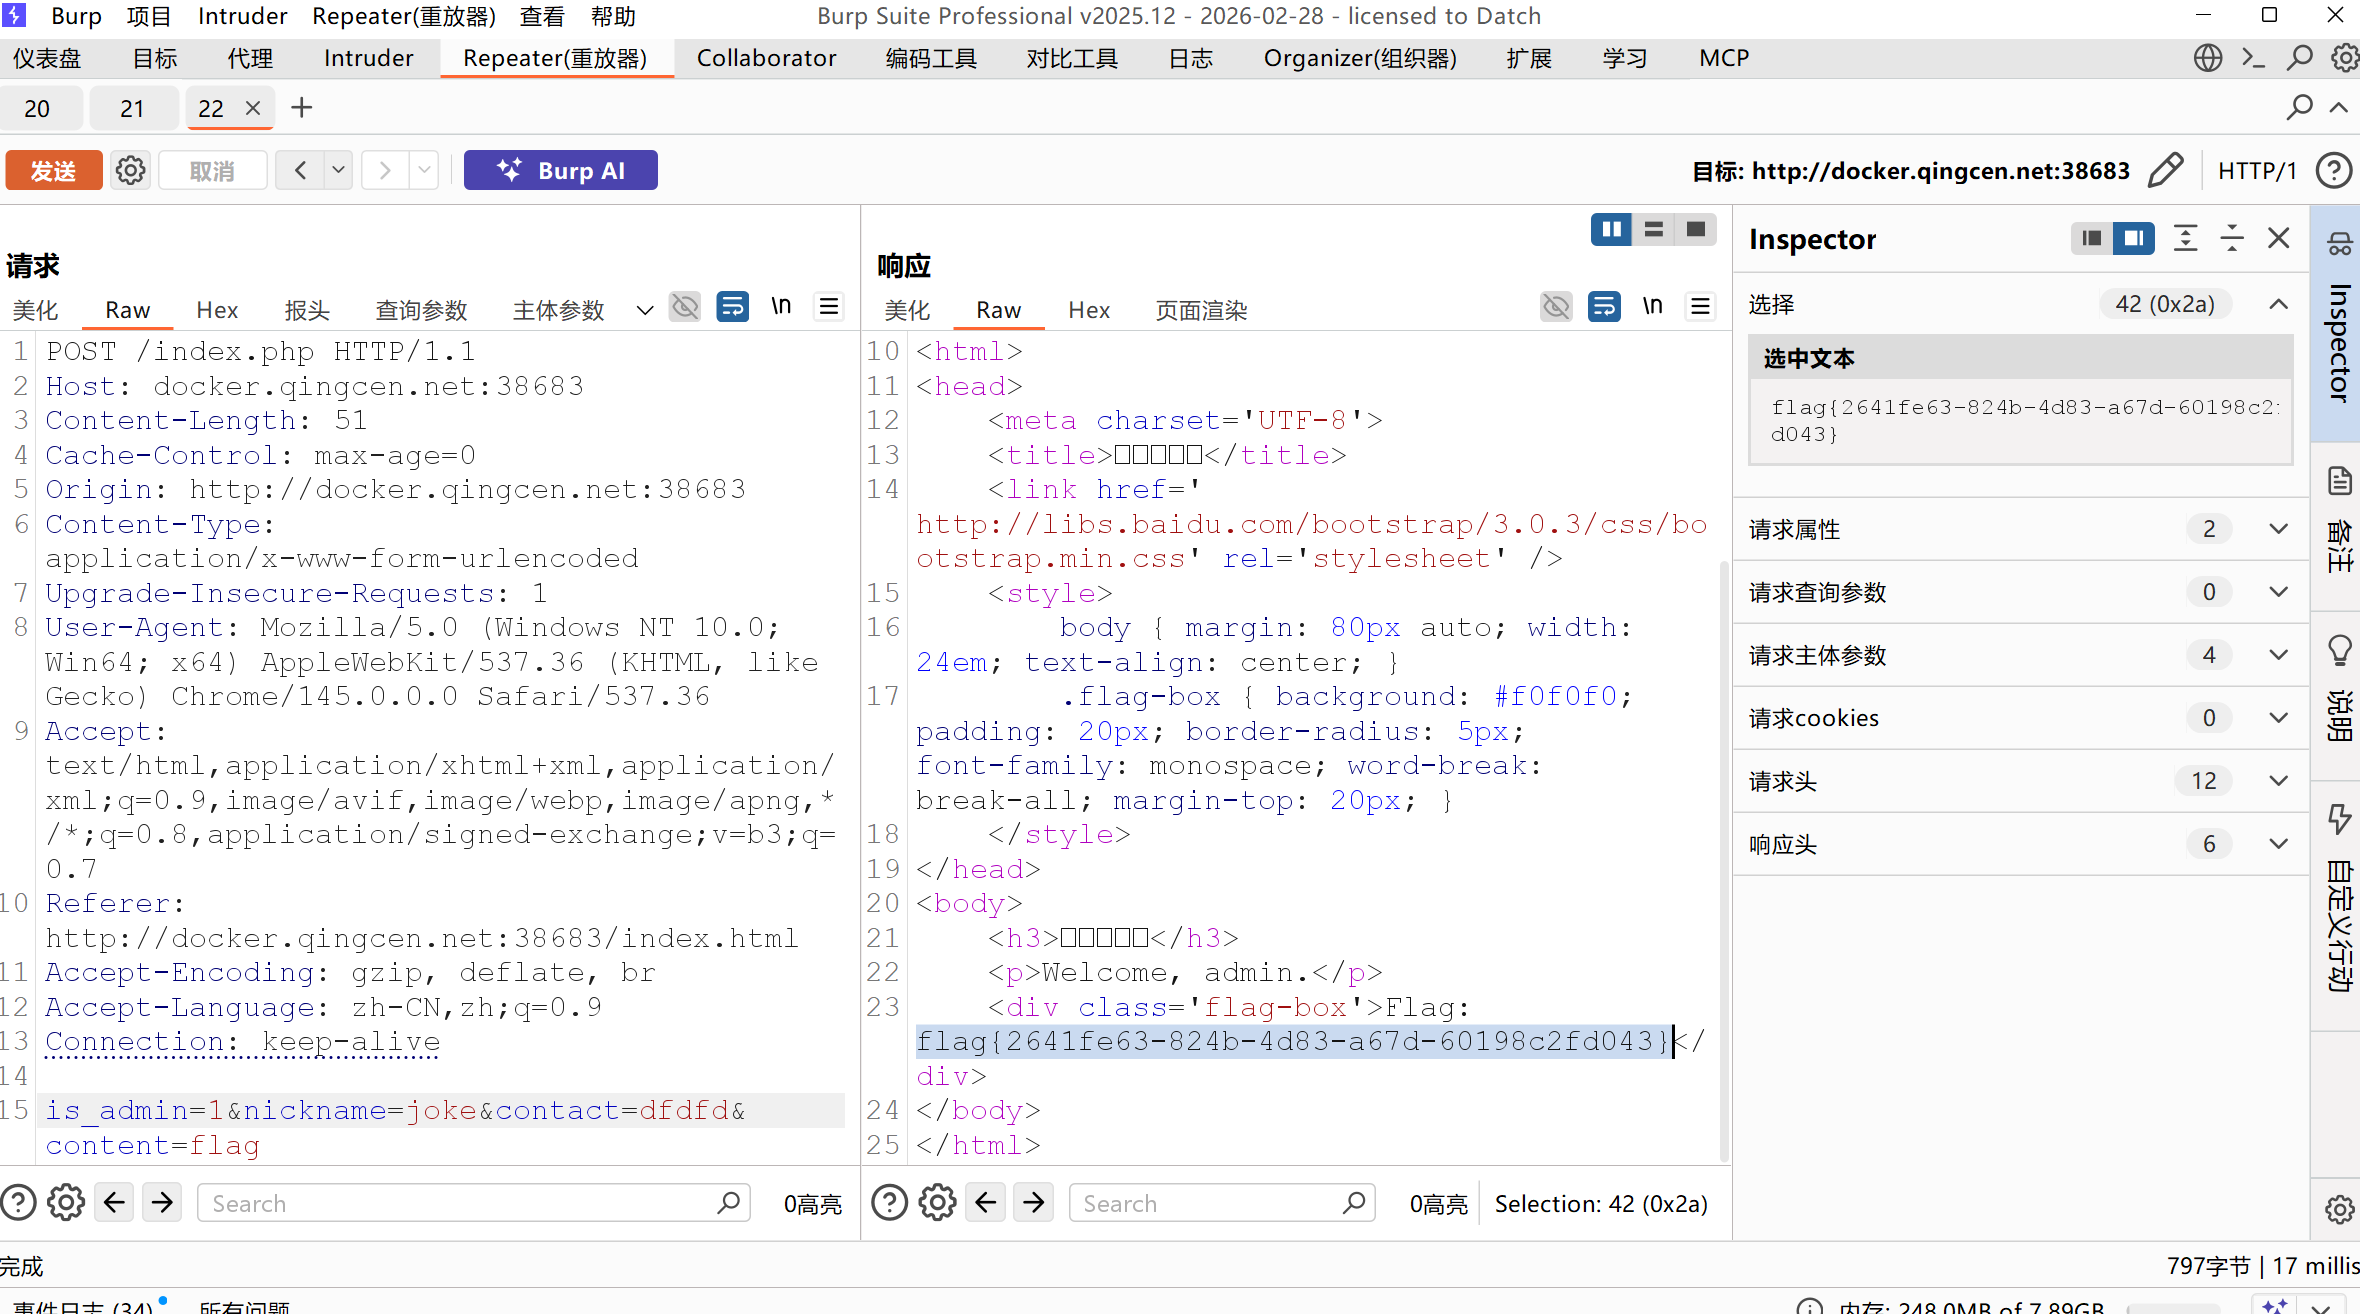Screen dimensions: 2360x1314
Task: Click the Burp AI button
Action: (560, 170)
